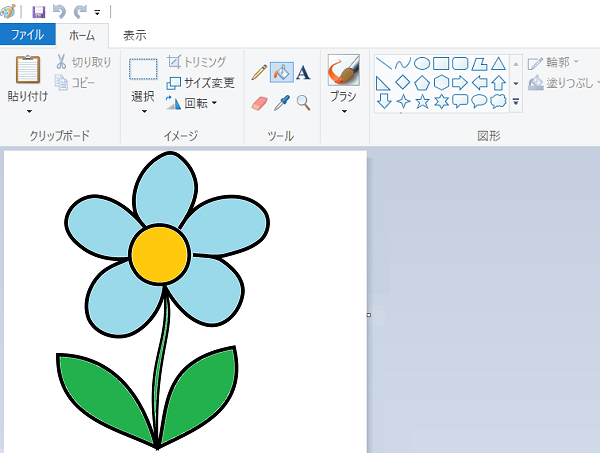Open the 選択 selection dropdown arrow
The height and width of the screenshot is (453, 600).
point(144,112)
